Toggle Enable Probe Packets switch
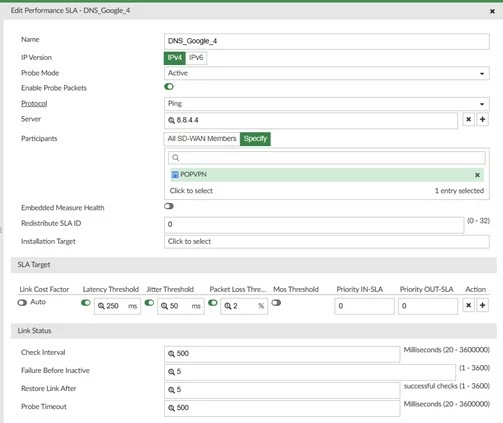503x423 pixels. [169, 87]
